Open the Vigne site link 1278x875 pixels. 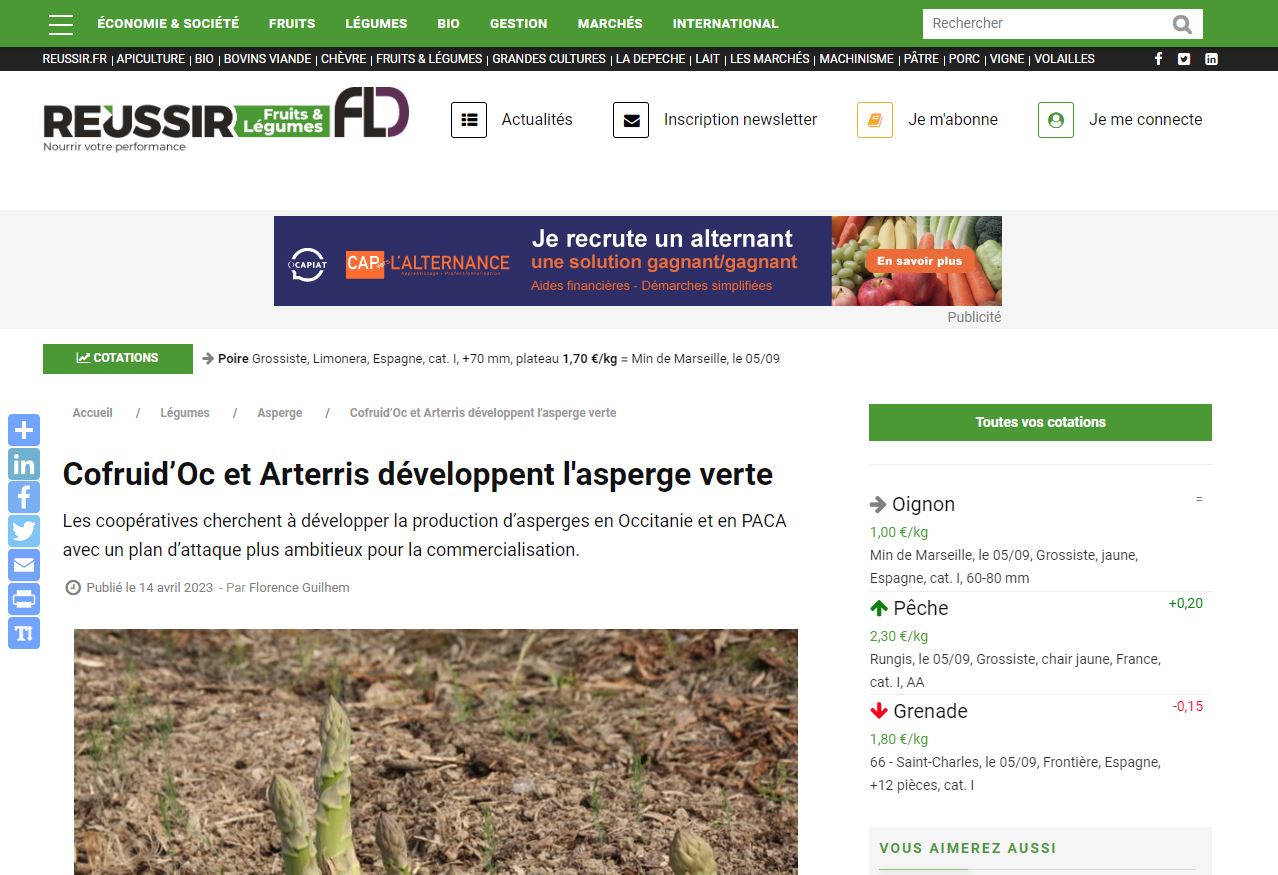[x=1007, y=59]
